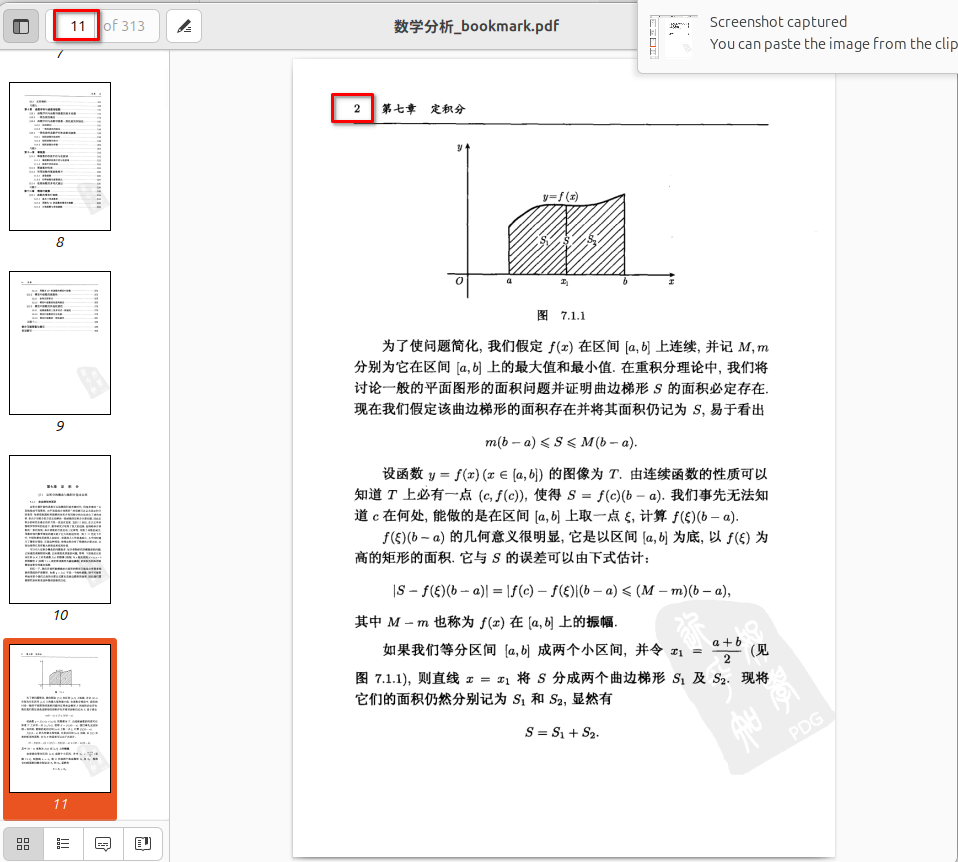
Task: Open the annotate document pencil tool
Action: (x=183, y=26)
